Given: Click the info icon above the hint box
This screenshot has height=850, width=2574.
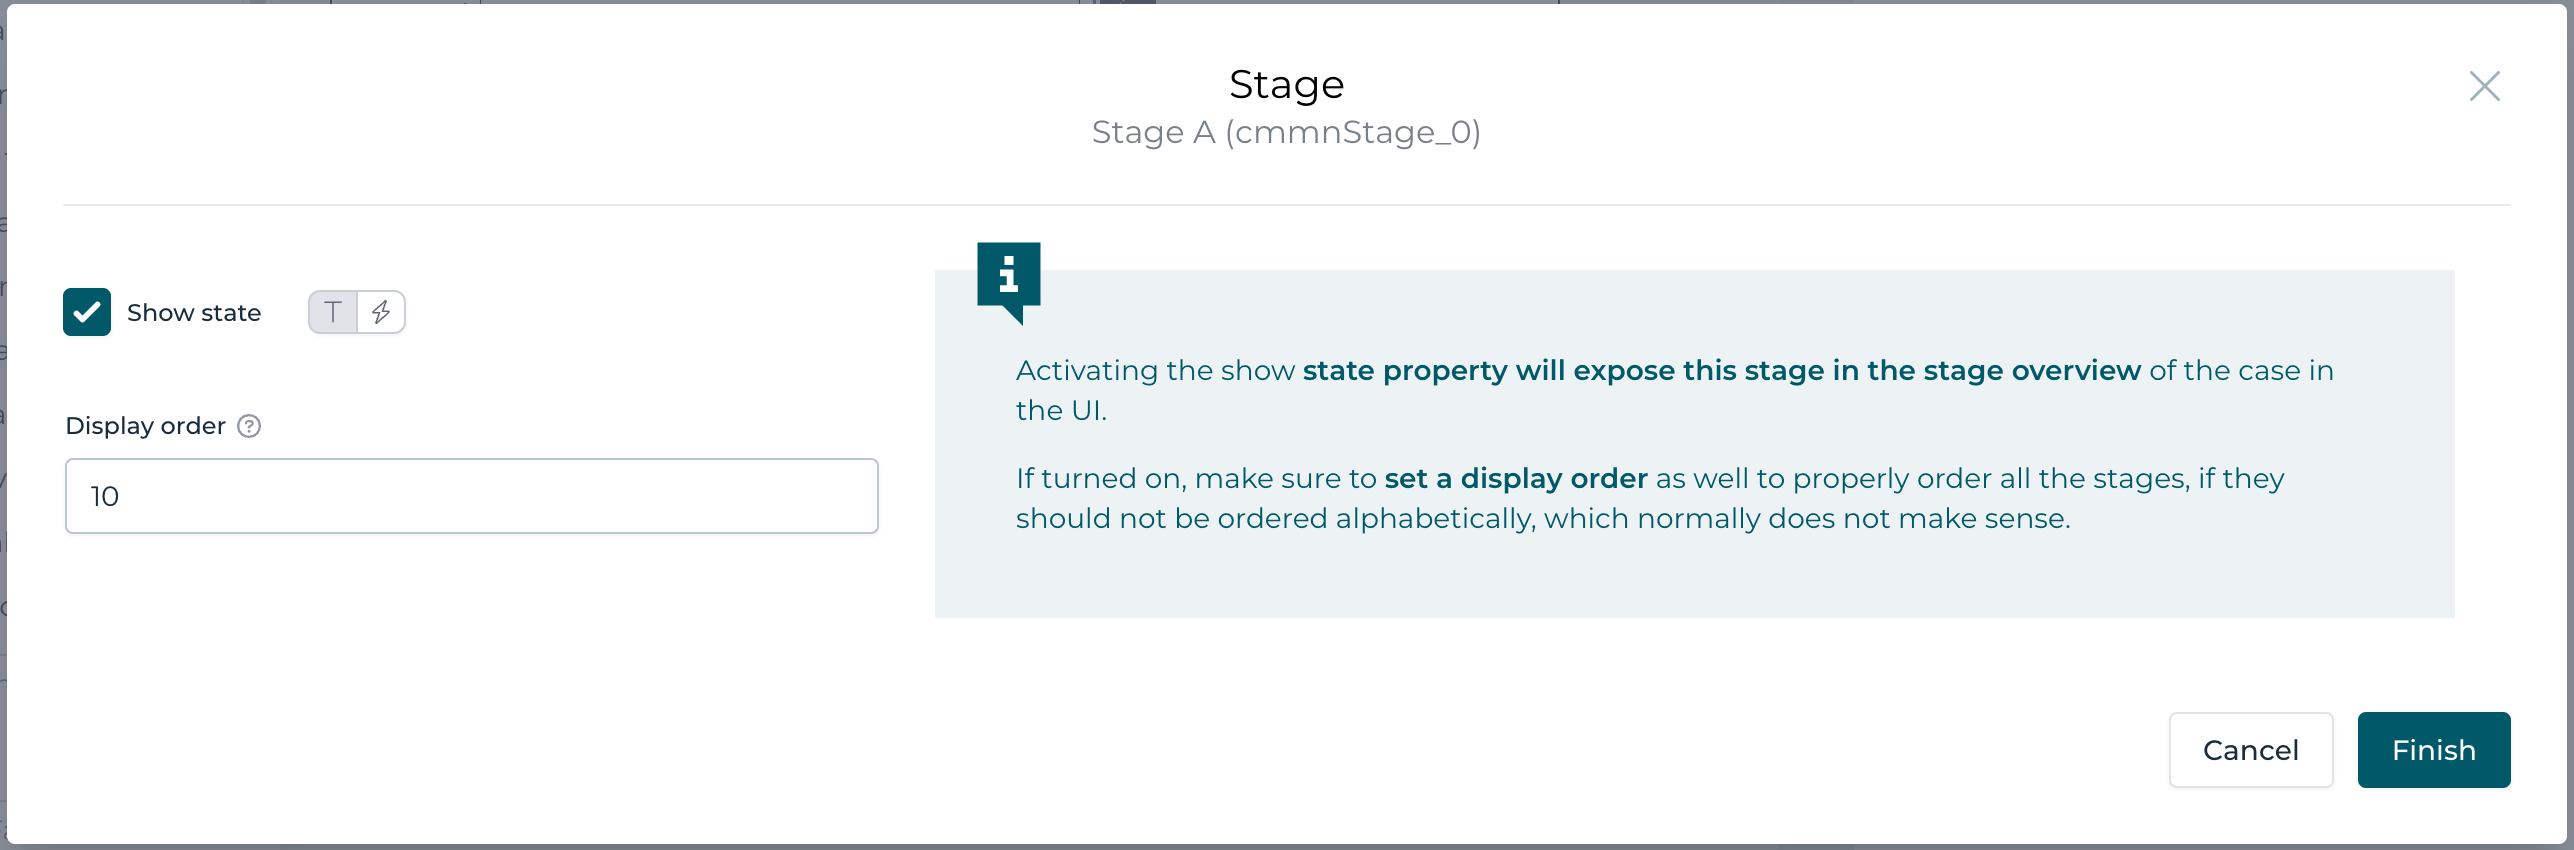Looking at the screenshot, I should coord(1008,276).
